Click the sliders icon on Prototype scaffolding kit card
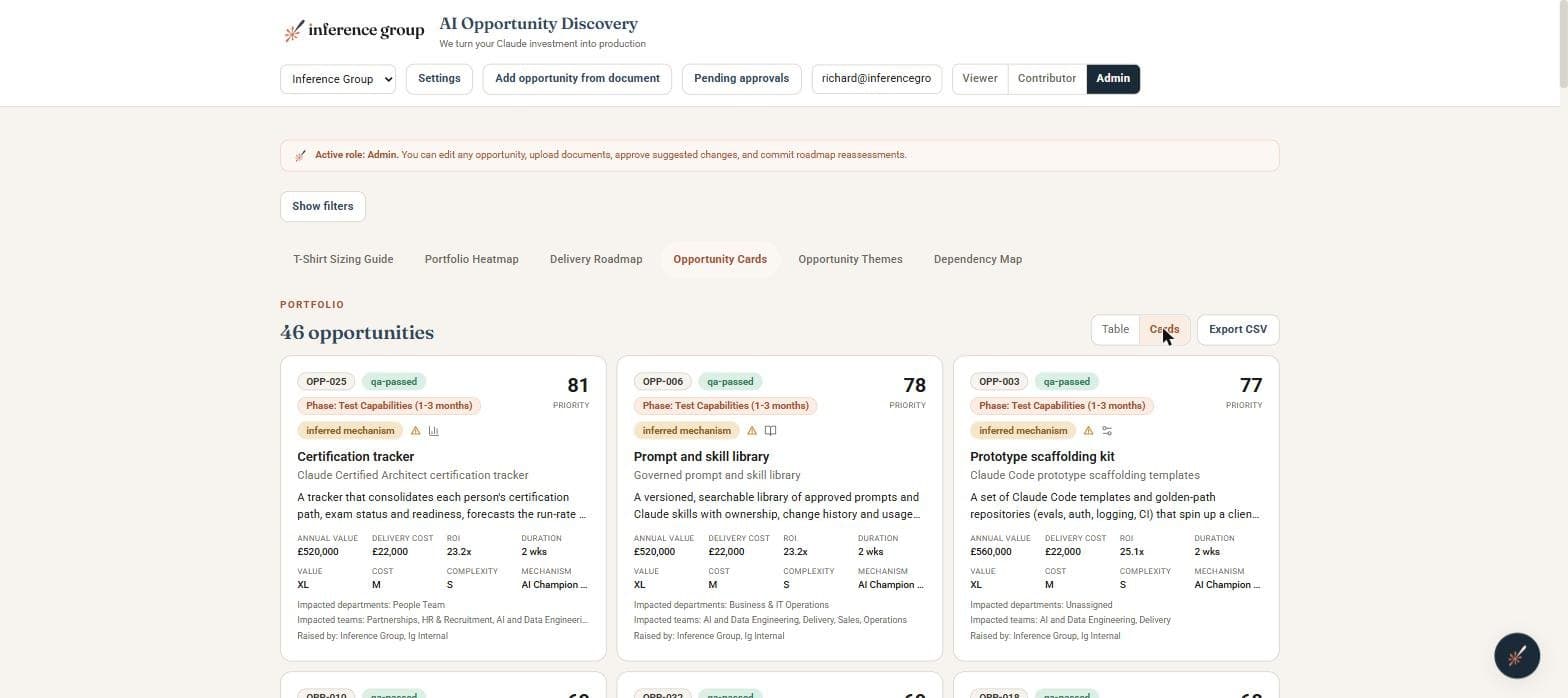The image size is (1568, 698). tap(1107, 431)
